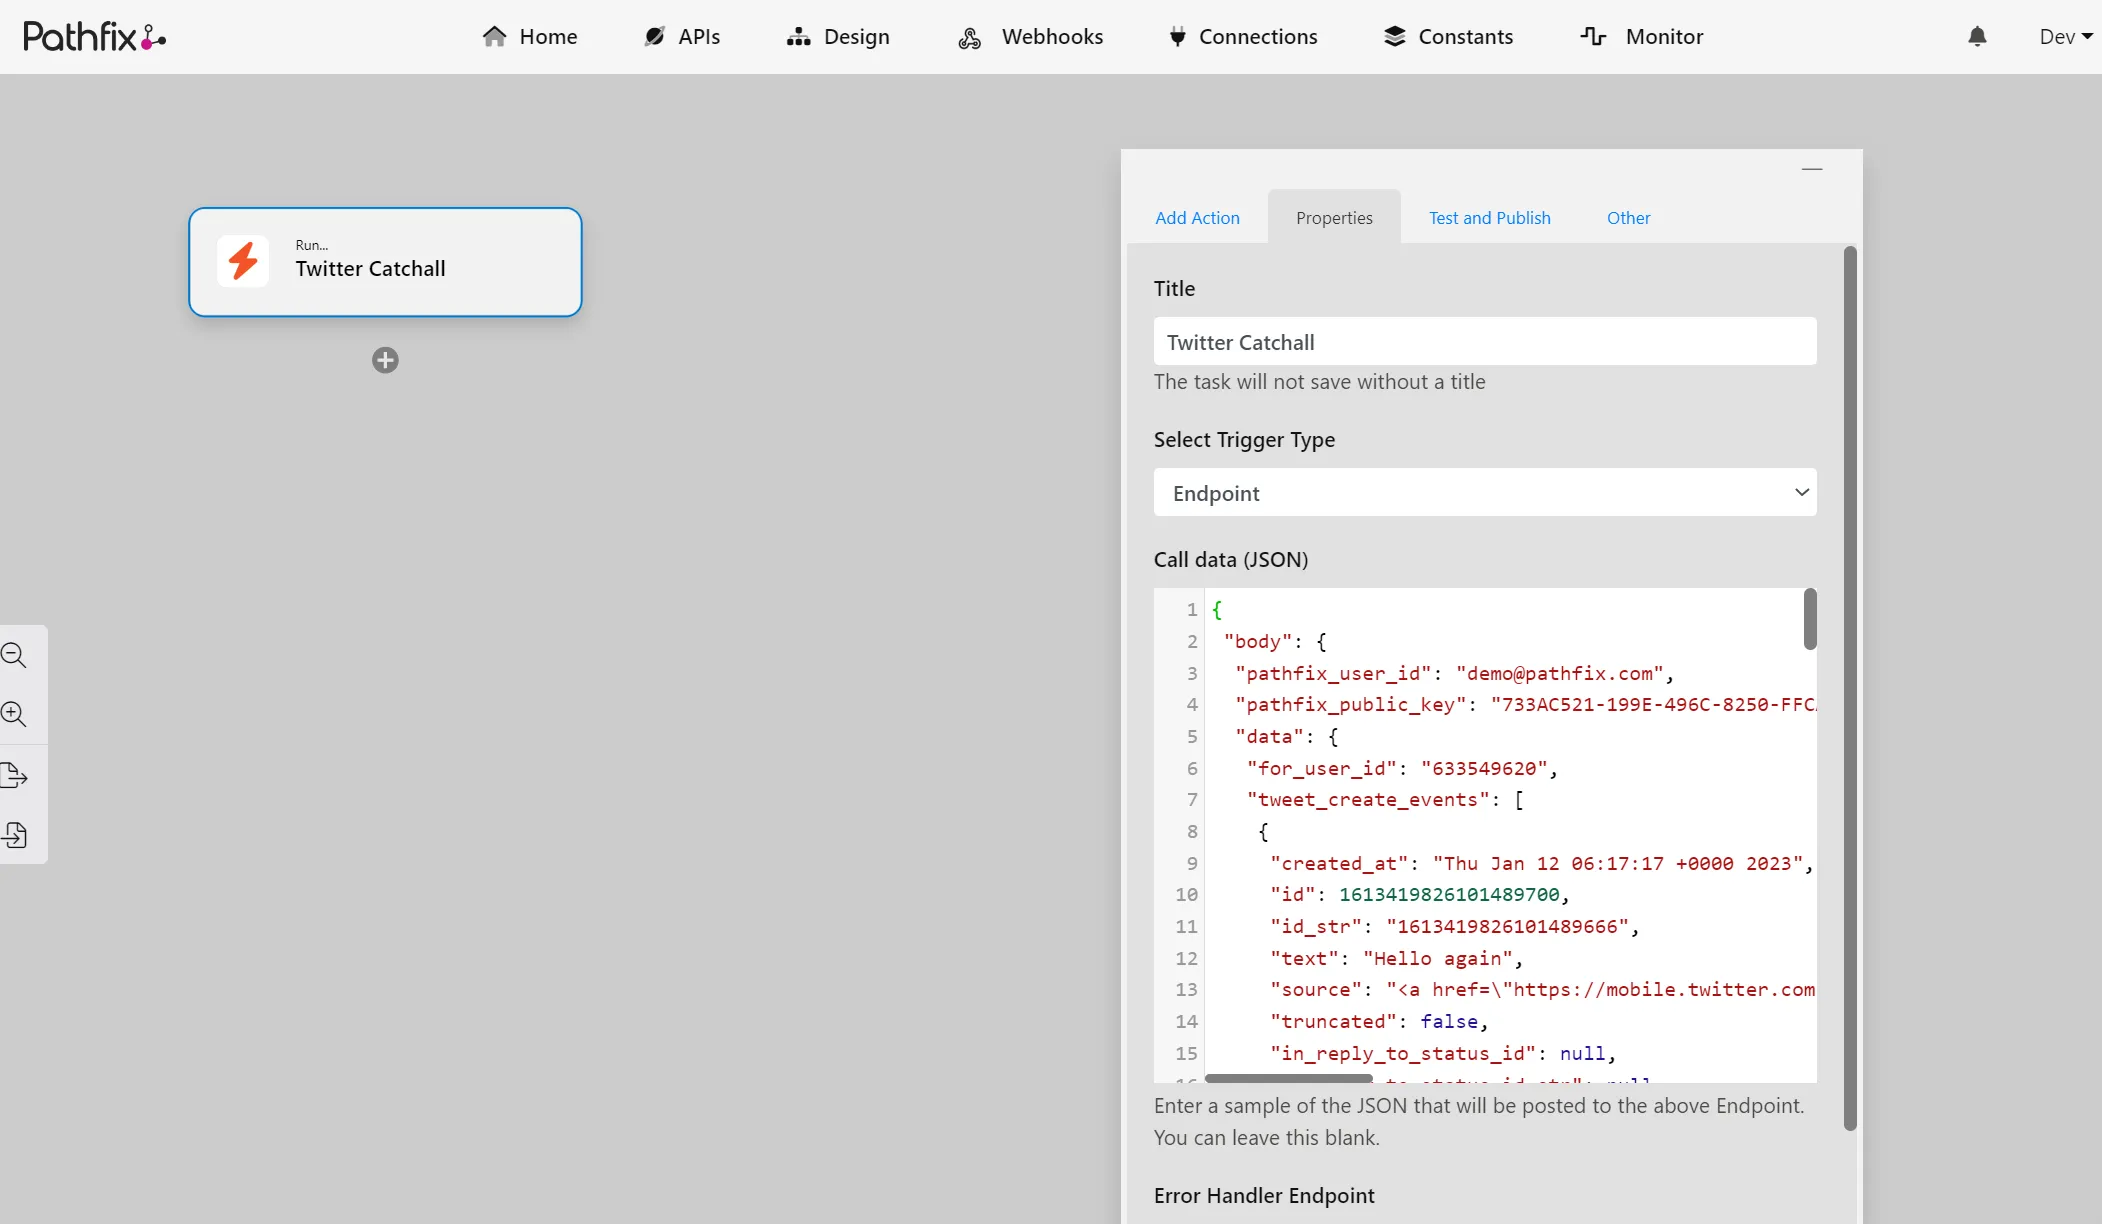
Task: Click the Pathfix logo
Action: tap(94, 37)
